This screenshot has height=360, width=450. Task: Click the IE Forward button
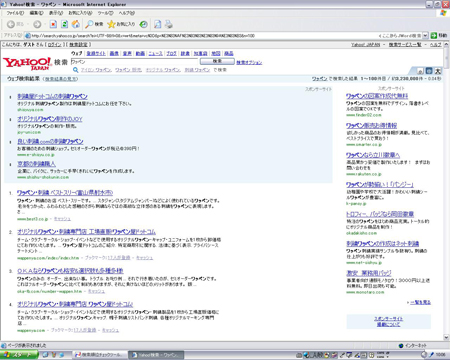tap(37, 24)
